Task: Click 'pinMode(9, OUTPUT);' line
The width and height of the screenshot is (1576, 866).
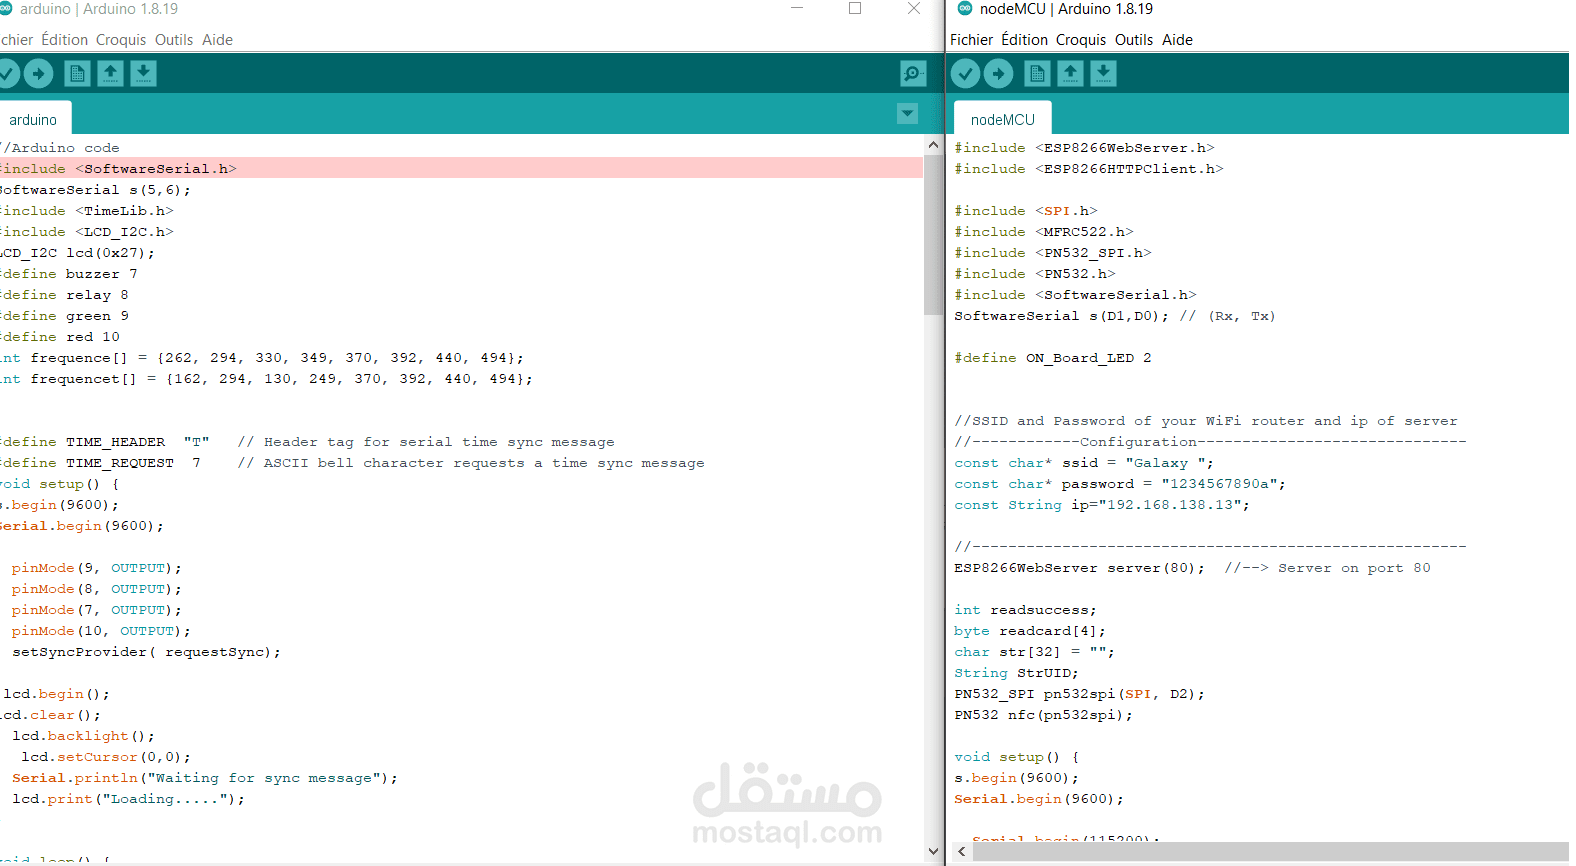Action: click(97, 568)
